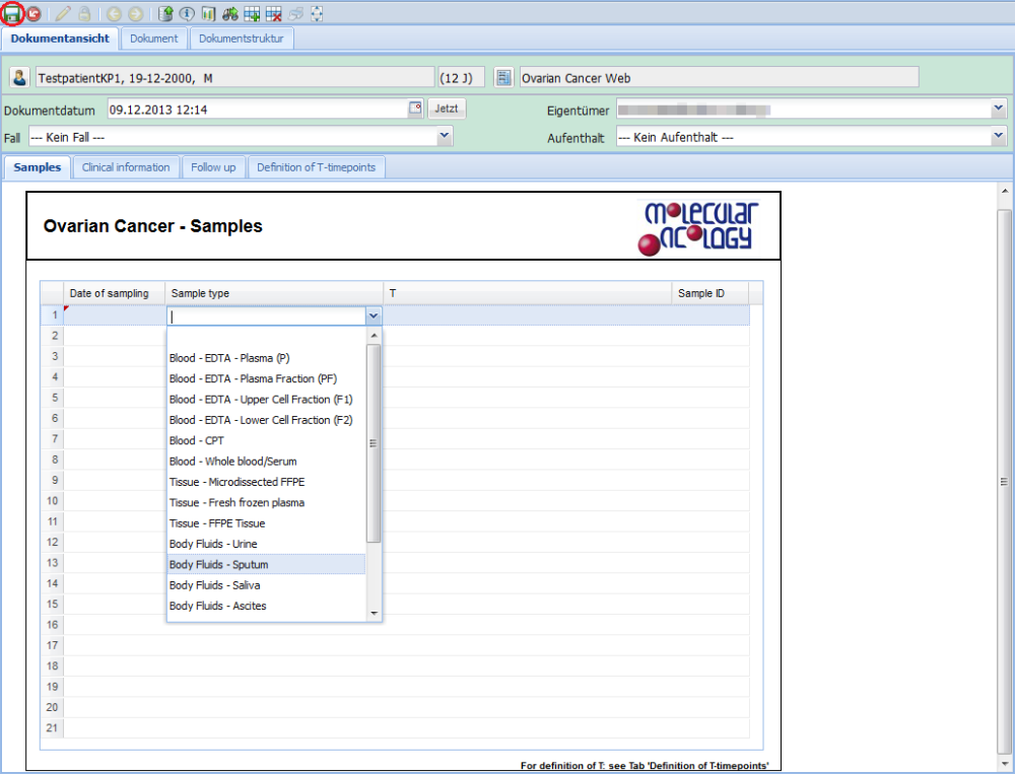The width and height of the screenshot is (1015, 774).
Task: Click the sample type list scroll-down arrow
Action: (374, 613)
